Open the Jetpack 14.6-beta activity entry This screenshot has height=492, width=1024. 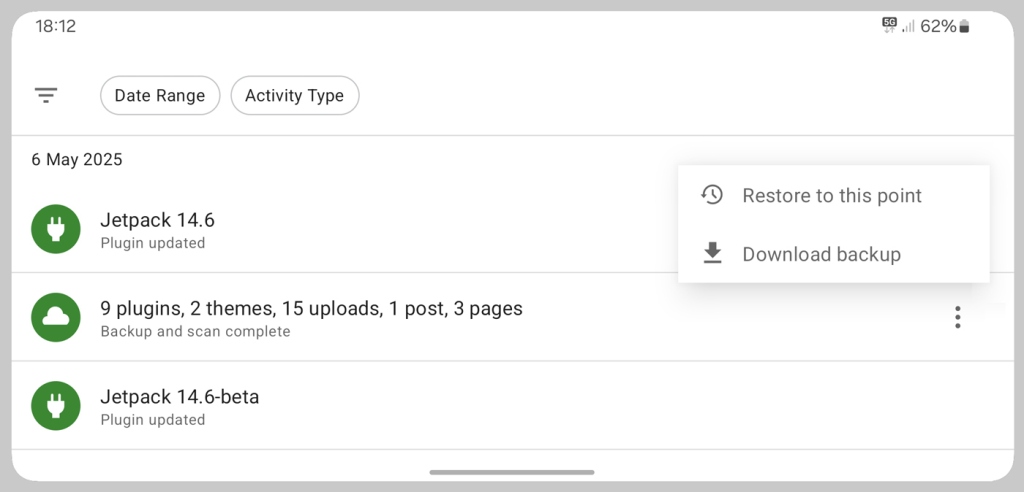512,406
